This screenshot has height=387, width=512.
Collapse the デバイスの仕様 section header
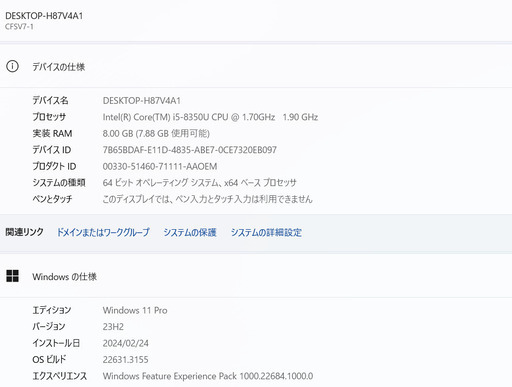coord(256,66)
